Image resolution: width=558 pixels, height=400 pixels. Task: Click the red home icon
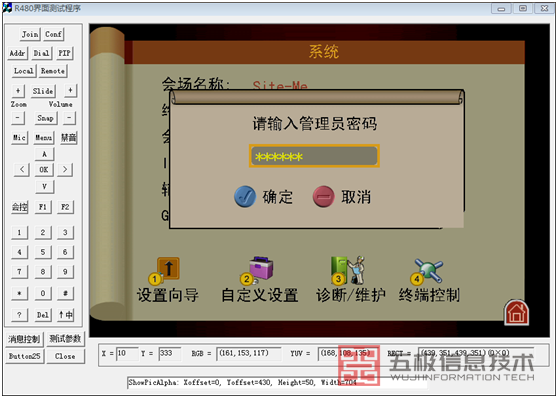516,312
